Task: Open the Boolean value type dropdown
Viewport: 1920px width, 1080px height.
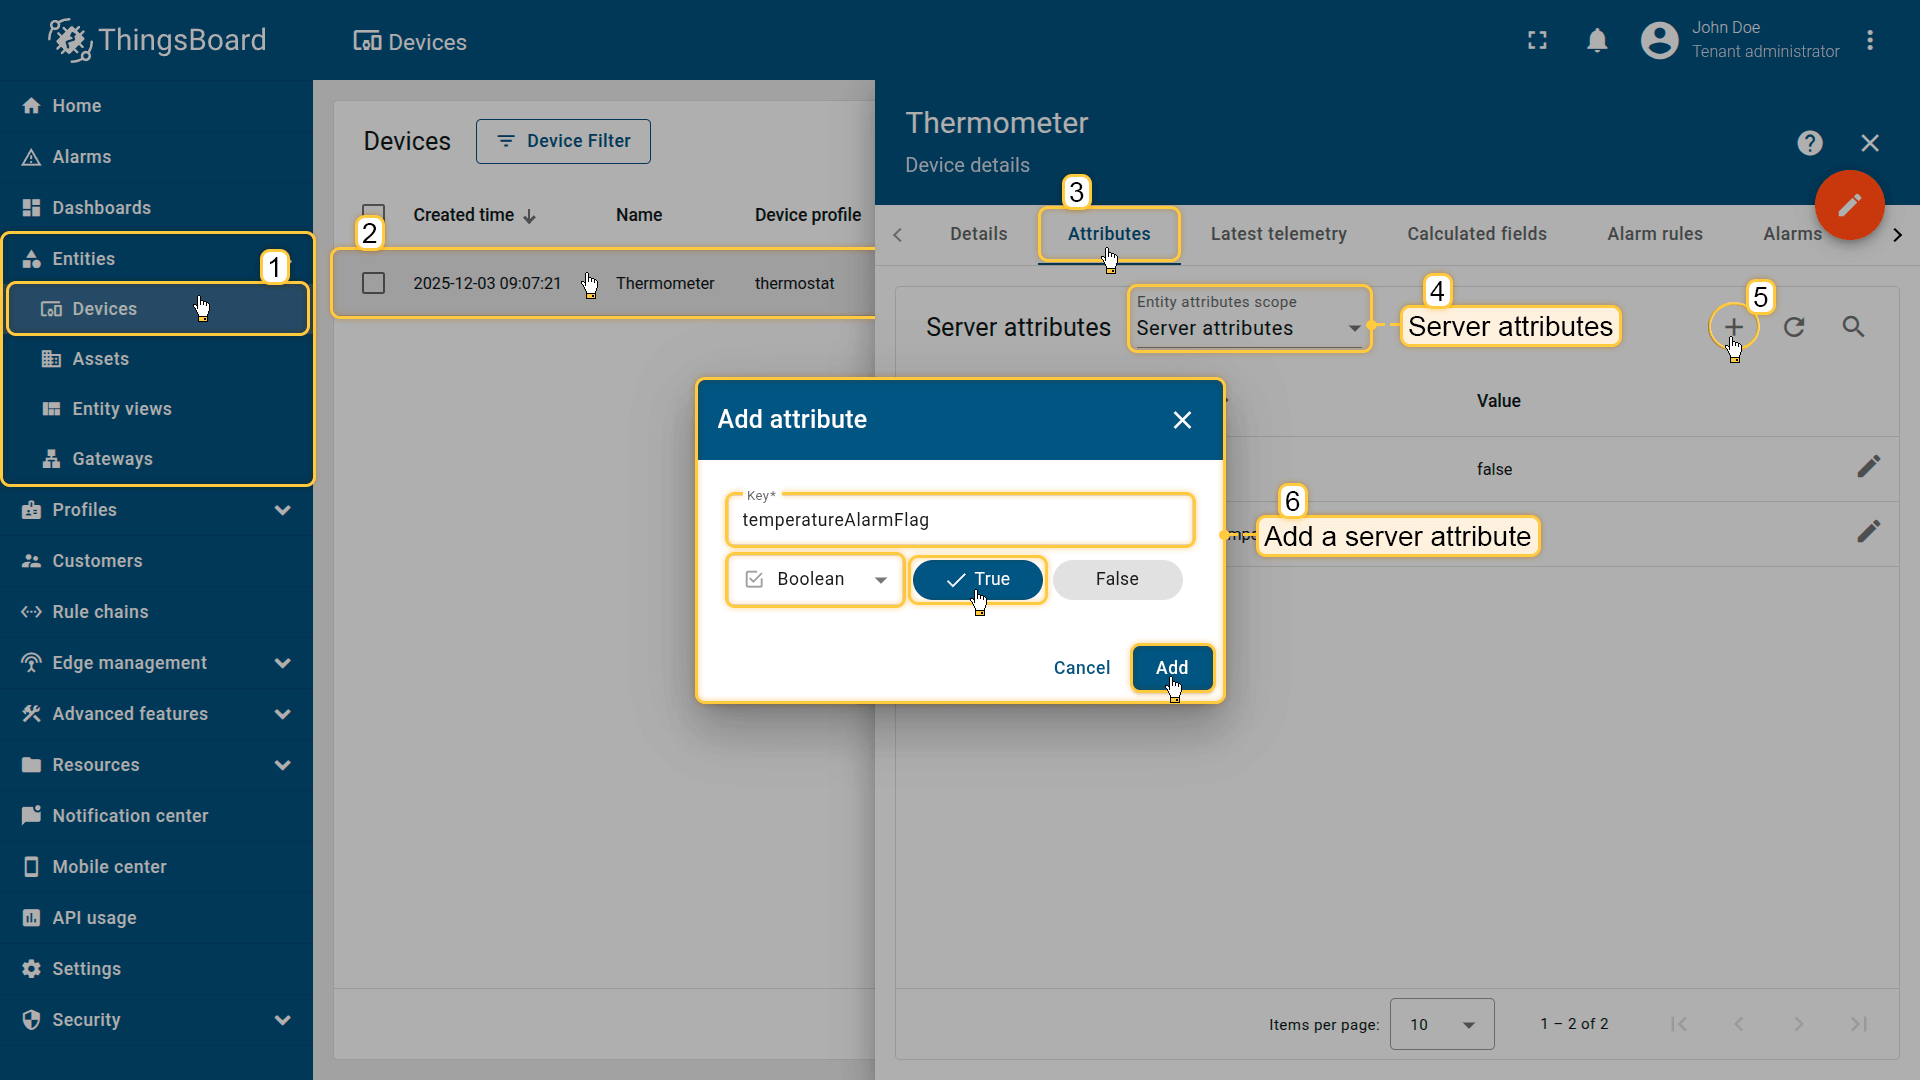Action: 815,579
